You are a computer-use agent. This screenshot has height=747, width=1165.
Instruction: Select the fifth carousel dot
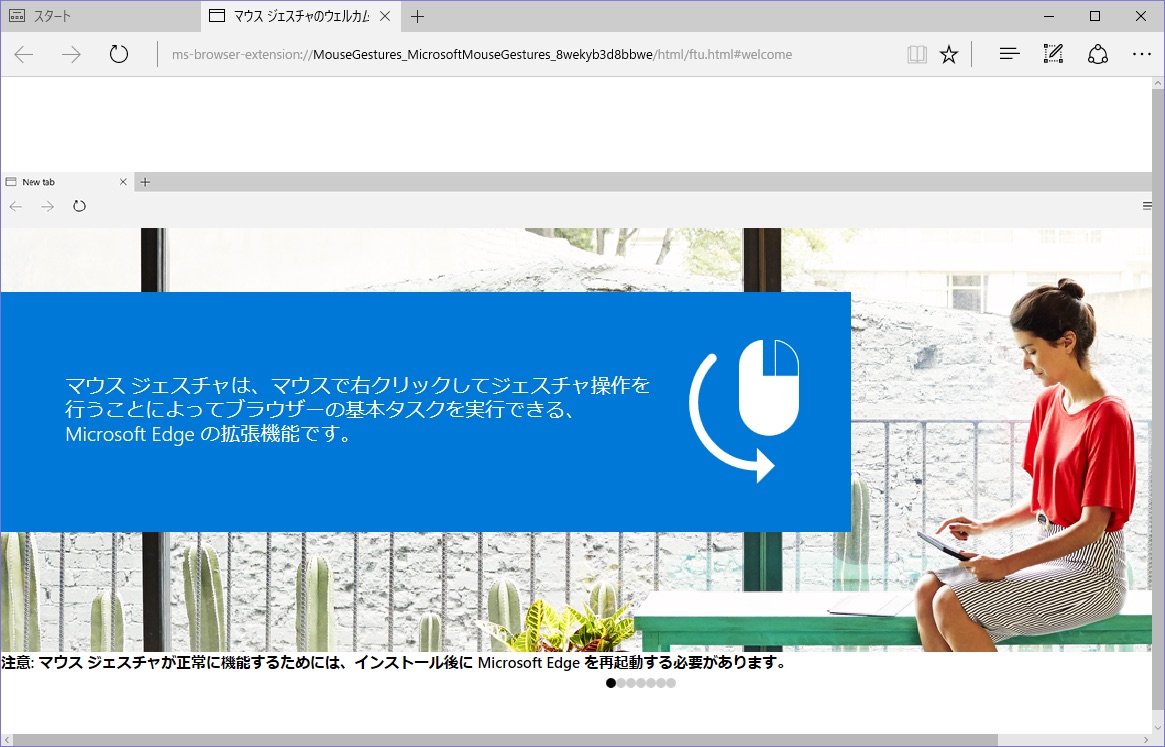click(651, 683)
